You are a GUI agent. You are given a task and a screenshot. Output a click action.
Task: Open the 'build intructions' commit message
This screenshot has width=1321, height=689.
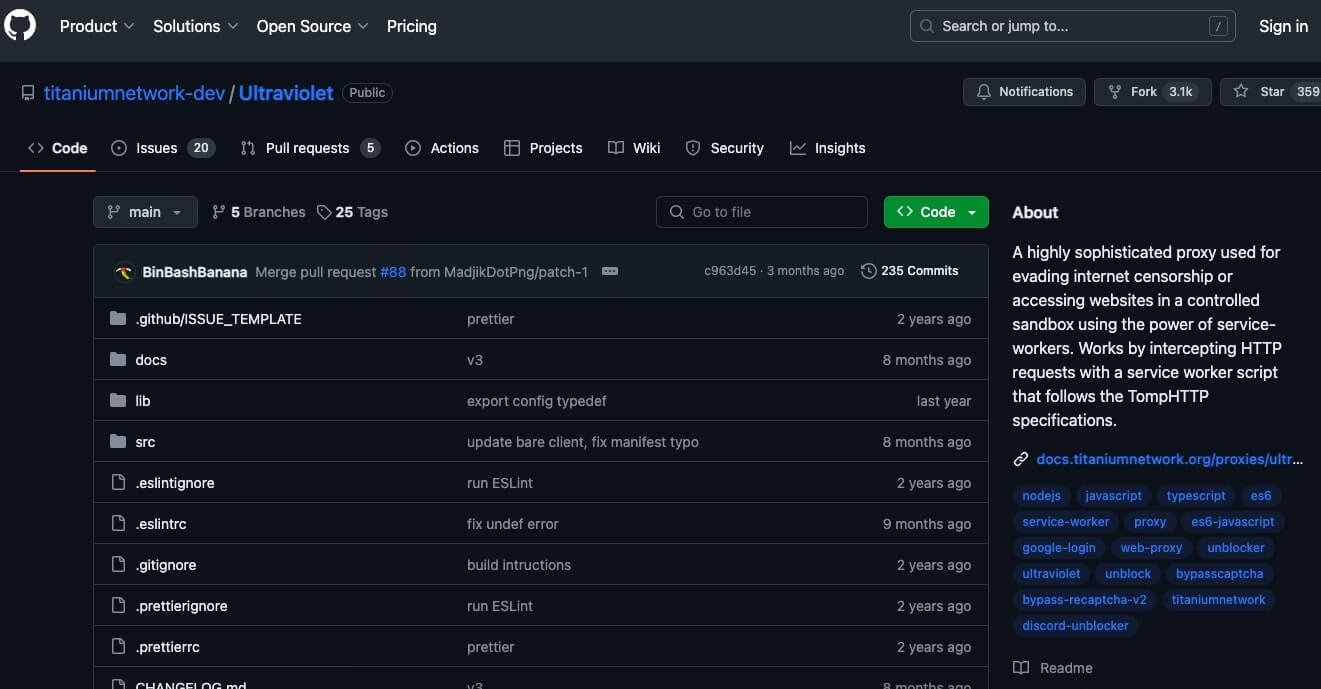tap(519, 565)
